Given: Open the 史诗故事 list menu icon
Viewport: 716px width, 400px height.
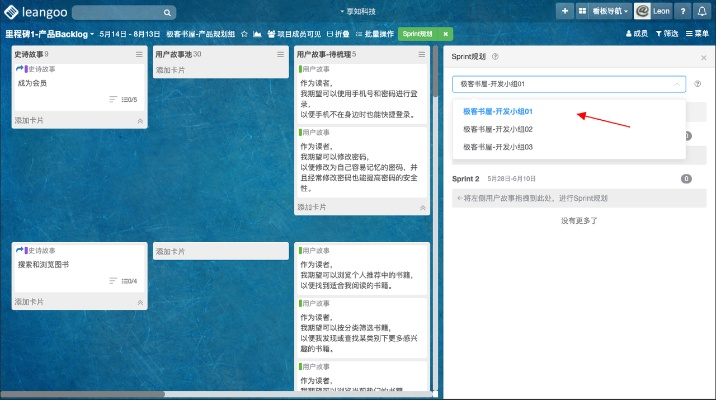Looking at the screenshot, I should [x=140, y=54].
